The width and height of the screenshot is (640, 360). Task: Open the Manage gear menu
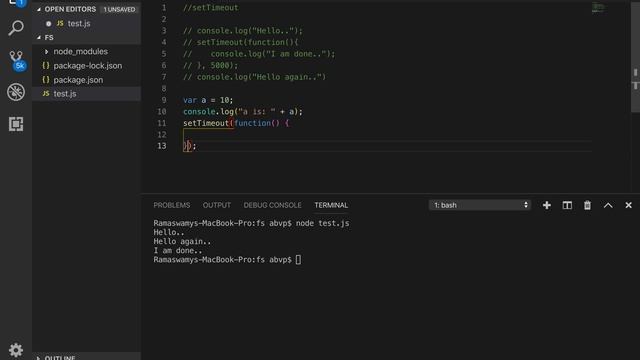click(16, 350)
